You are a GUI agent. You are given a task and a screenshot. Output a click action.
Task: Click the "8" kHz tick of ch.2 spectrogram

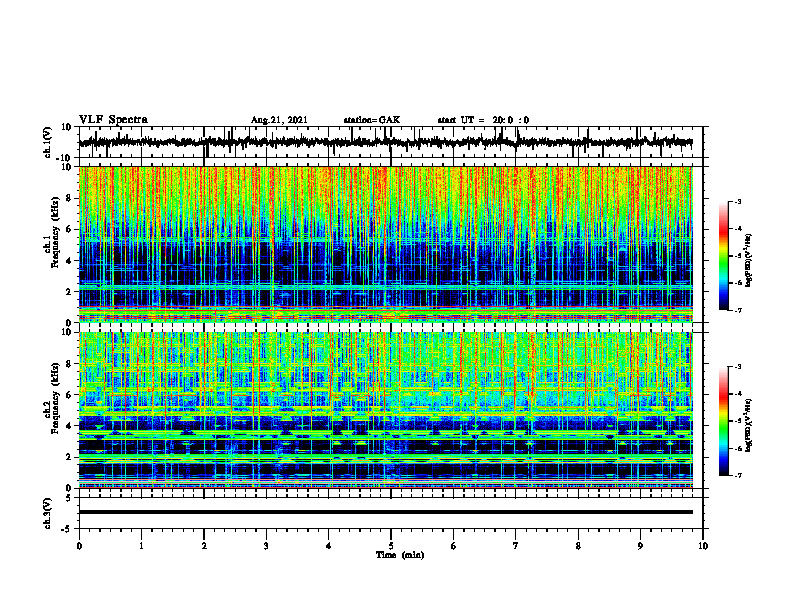[x=70, y=364]
